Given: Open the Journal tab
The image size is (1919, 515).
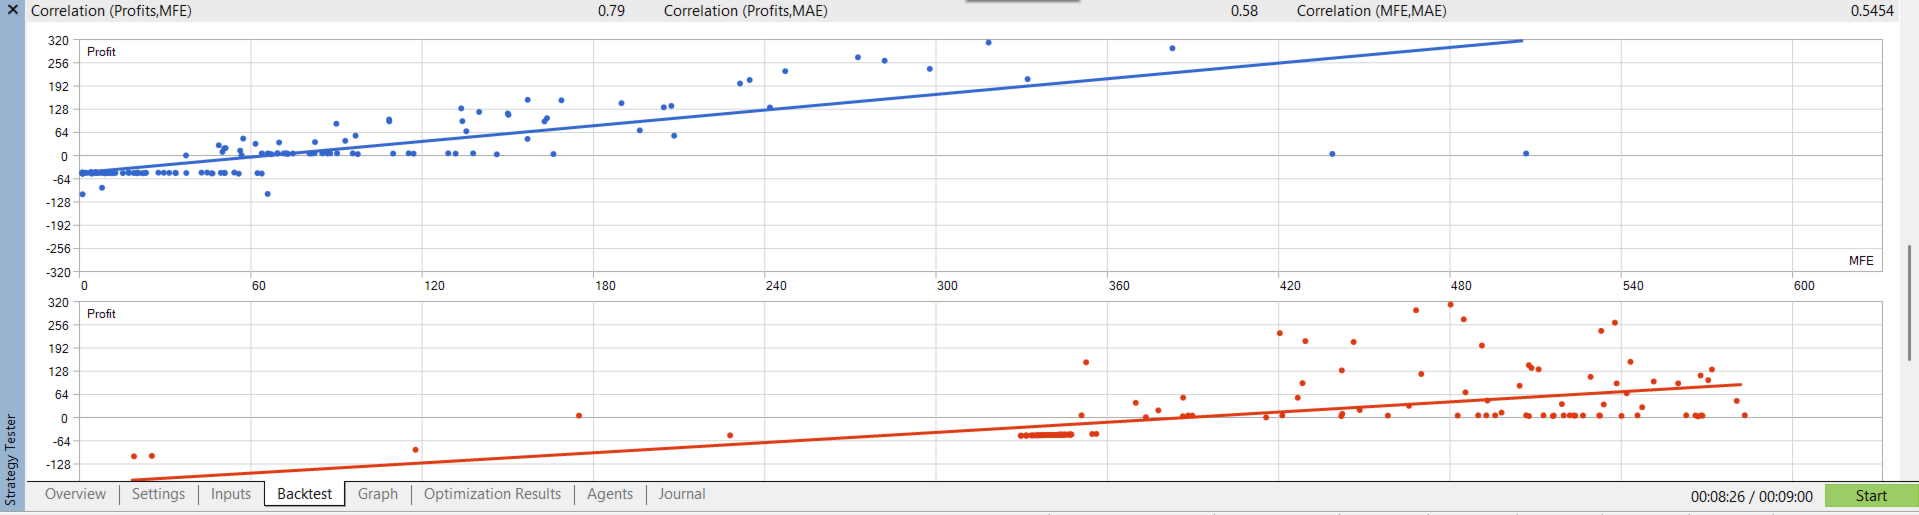Looking at the screenshot, I should [x=682, y=494].
